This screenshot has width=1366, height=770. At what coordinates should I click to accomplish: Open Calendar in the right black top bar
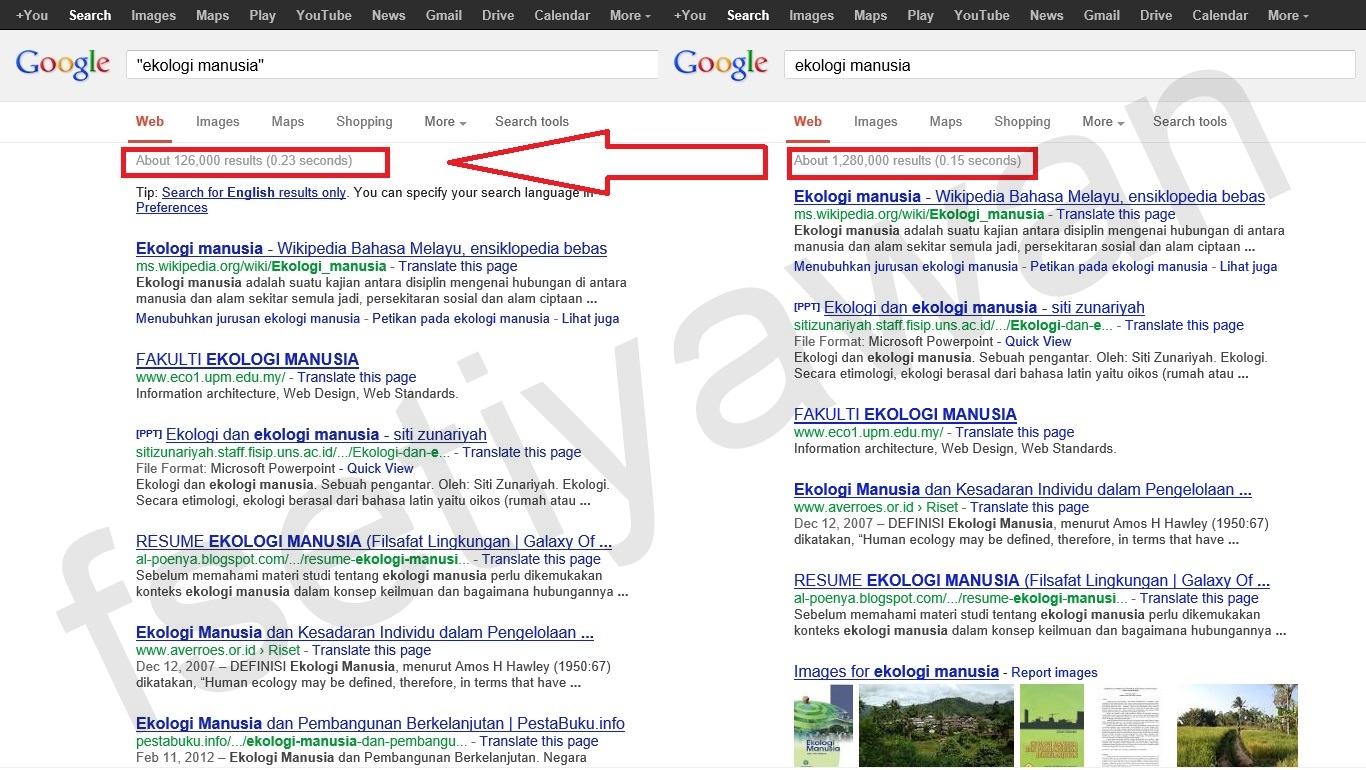point(1220,15)
